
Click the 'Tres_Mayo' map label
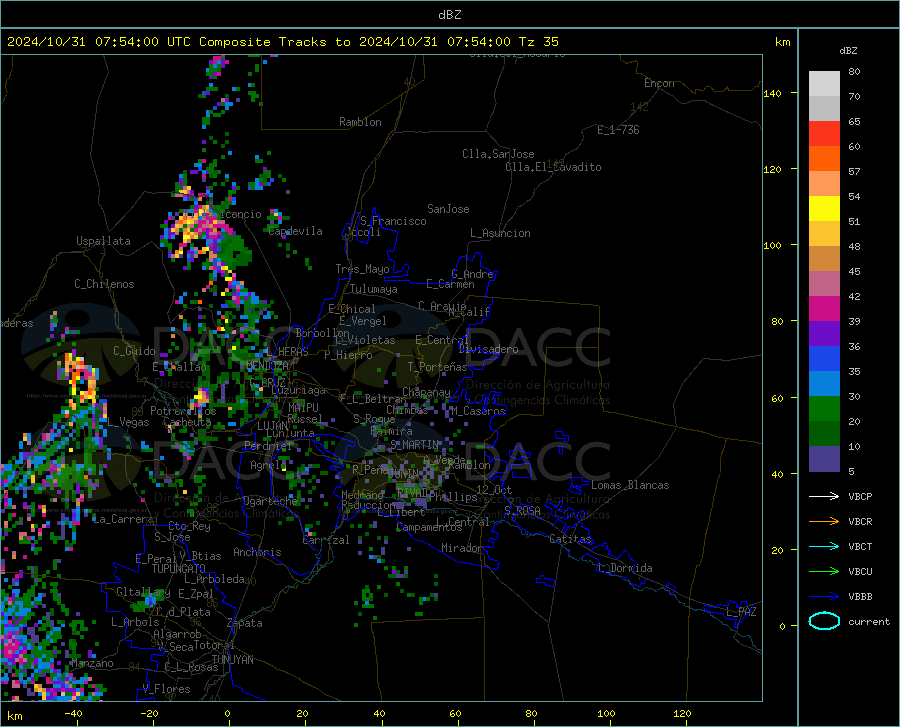362,269
